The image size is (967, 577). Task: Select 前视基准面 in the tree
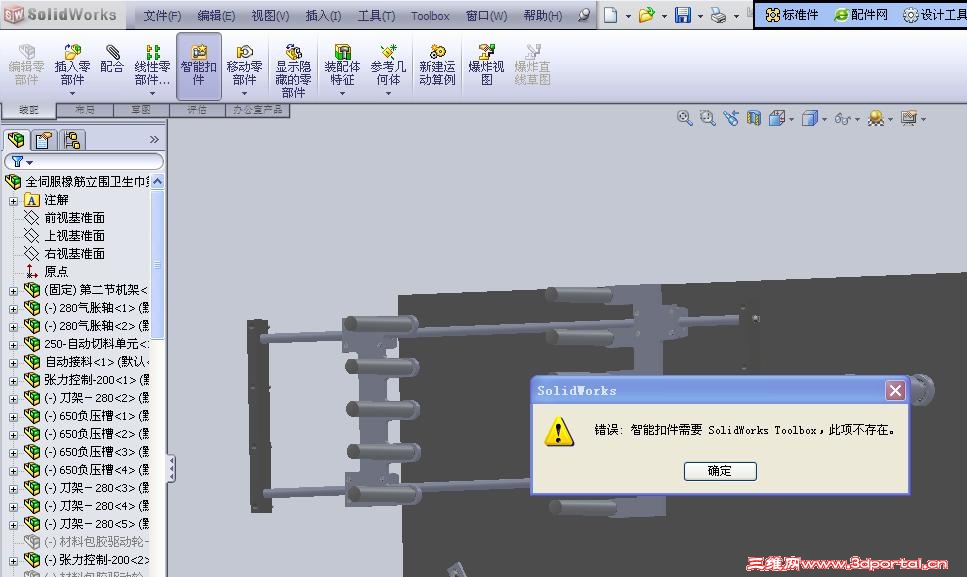74,218
